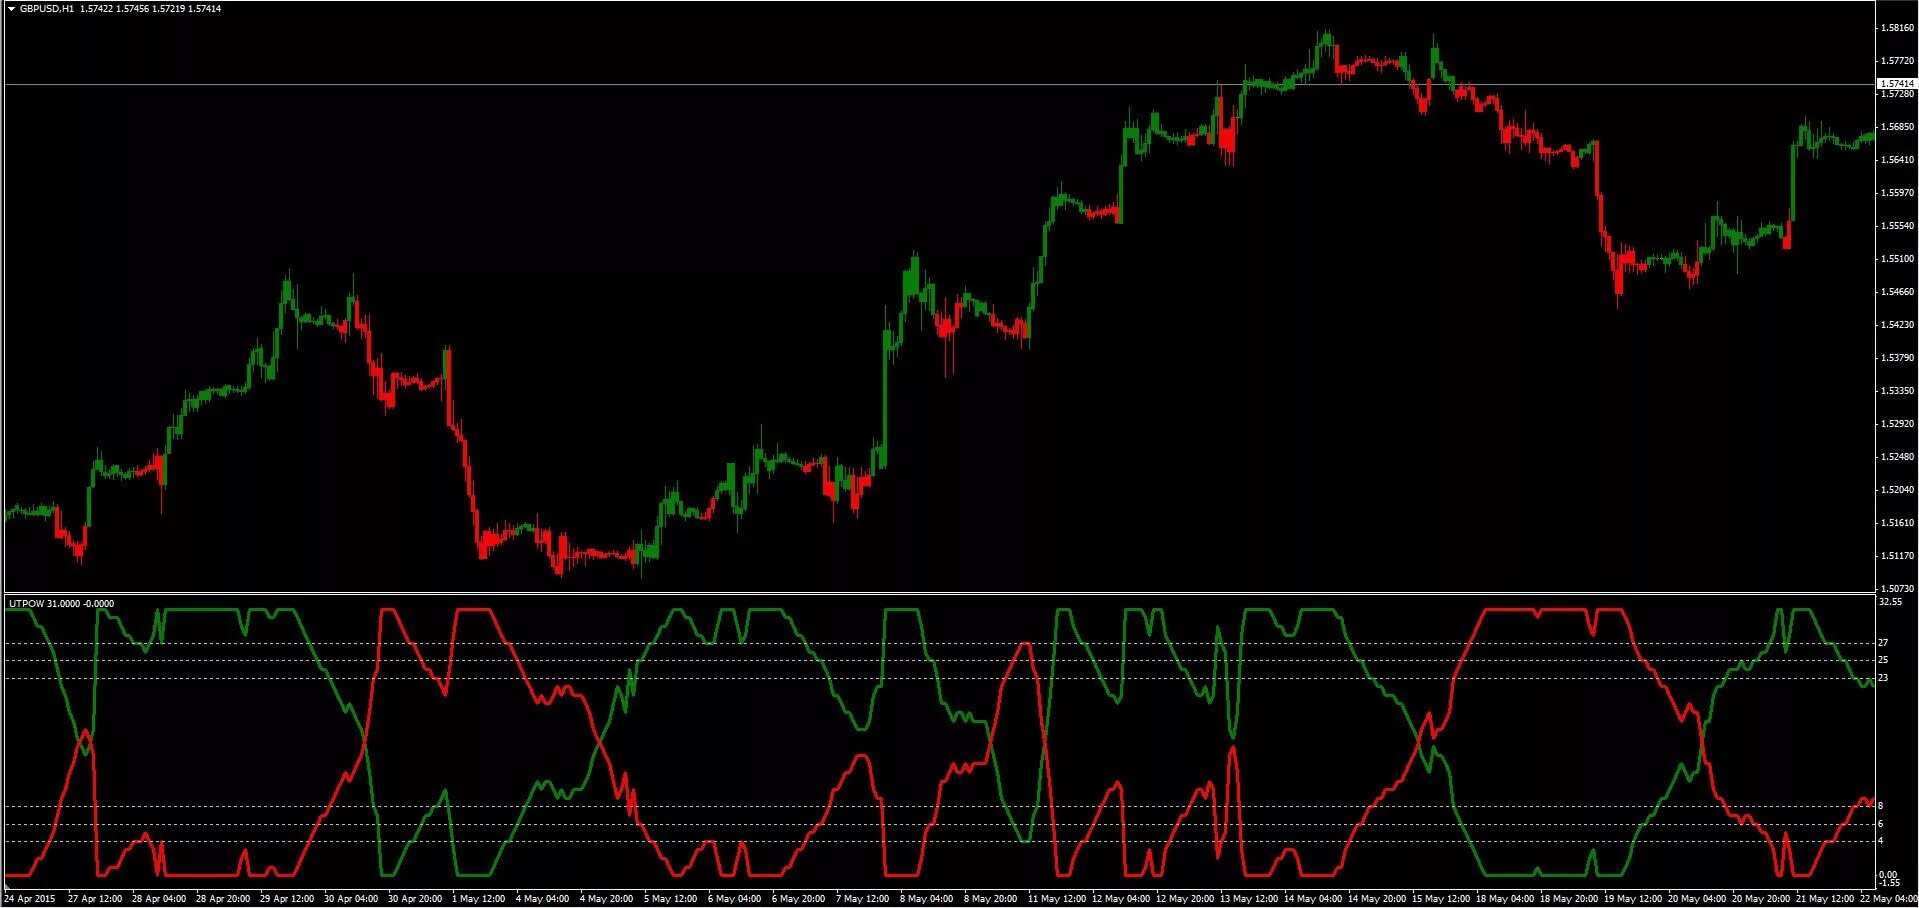Click the 1.52040 price axis label

[x=1898, y=490]
